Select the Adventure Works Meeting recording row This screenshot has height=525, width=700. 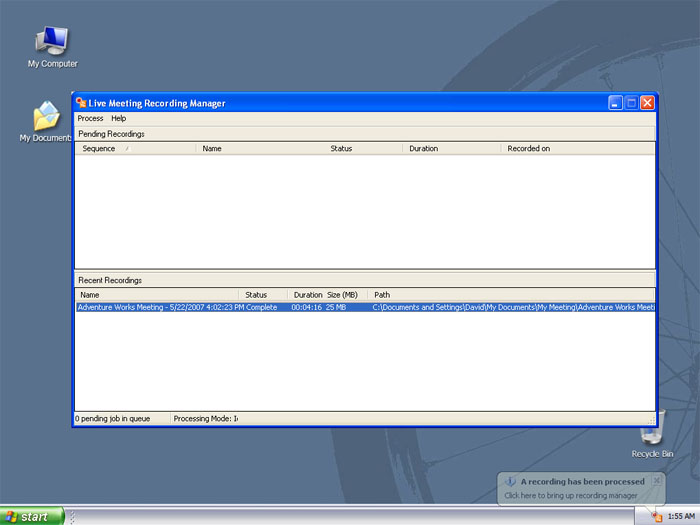click(365, 307)
